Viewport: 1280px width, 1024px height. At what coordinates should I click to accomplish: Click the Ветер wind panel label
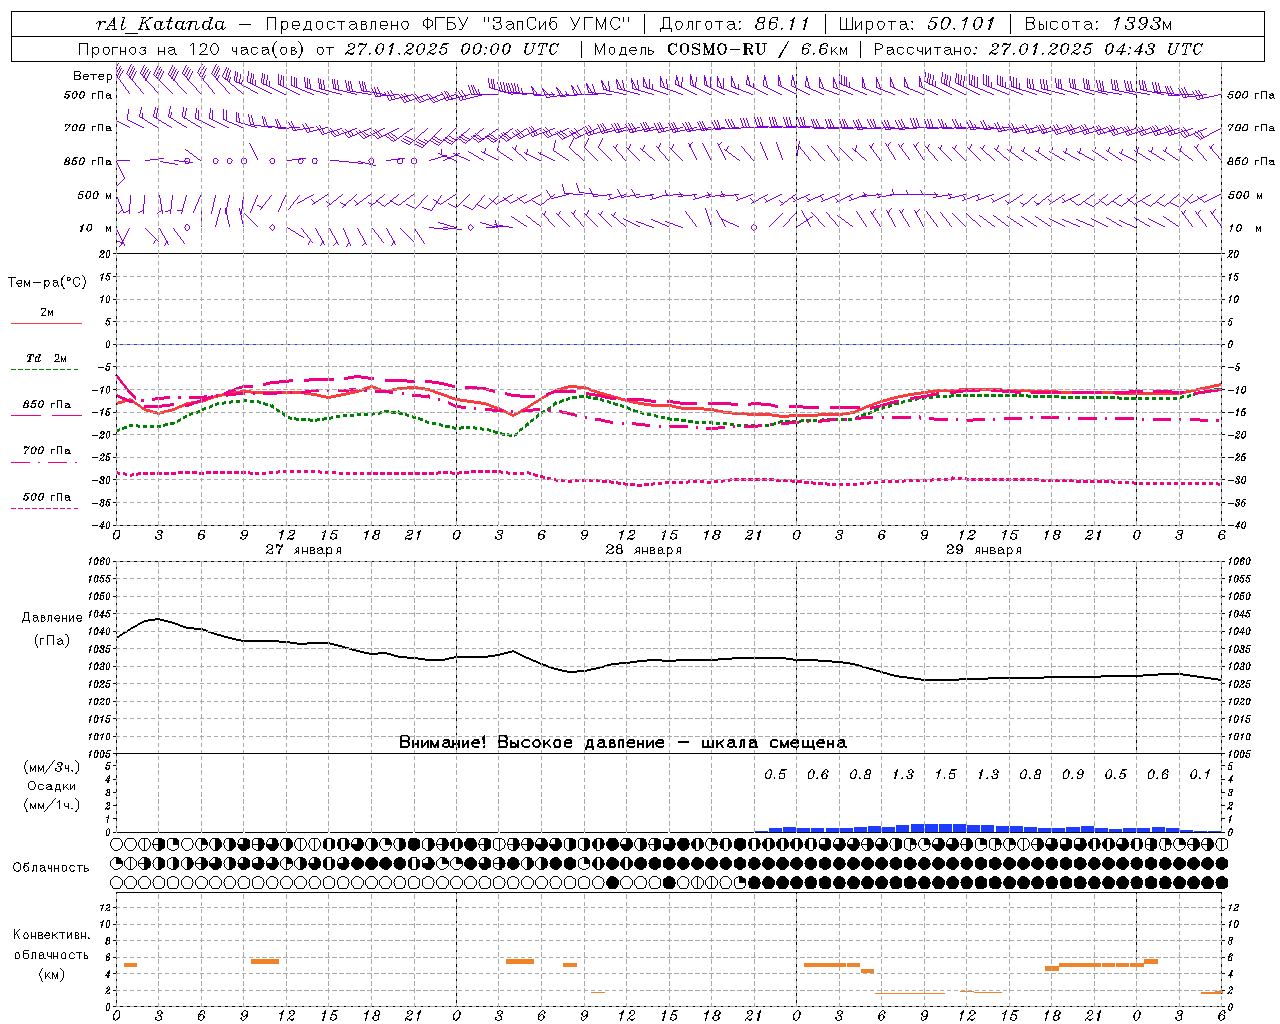93,76
